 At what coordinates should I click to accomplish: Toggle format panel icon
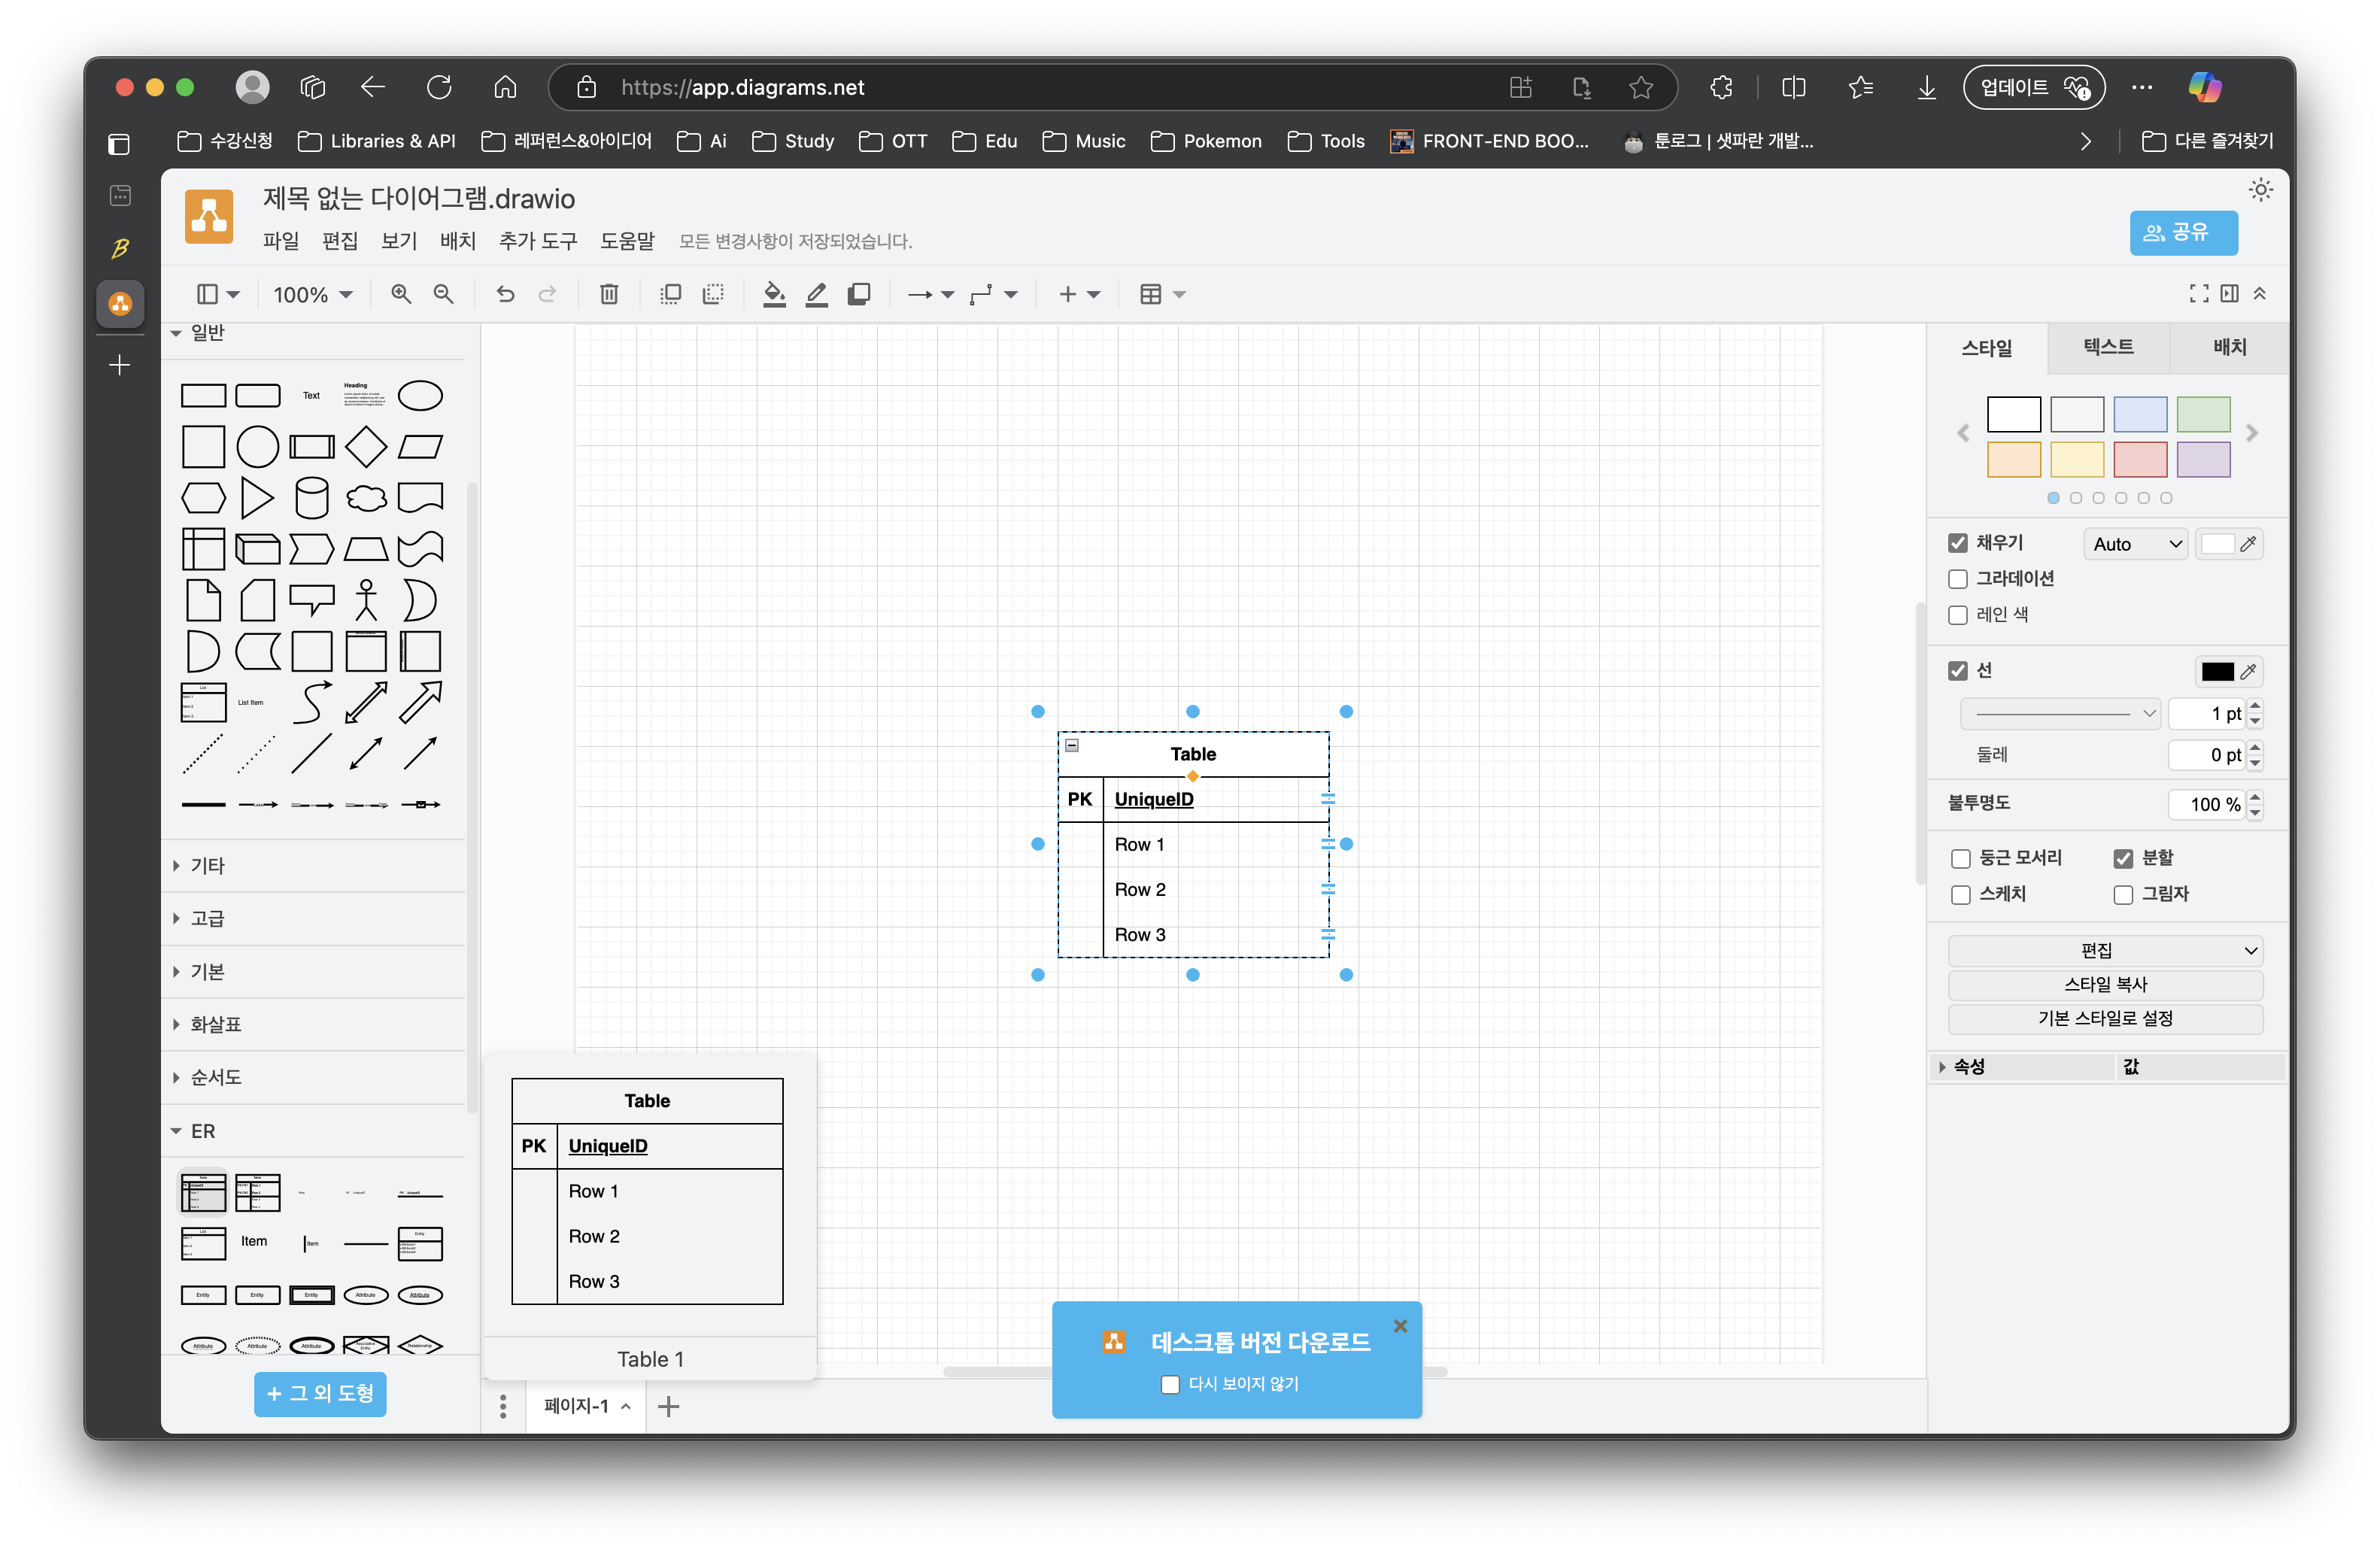2229,293
